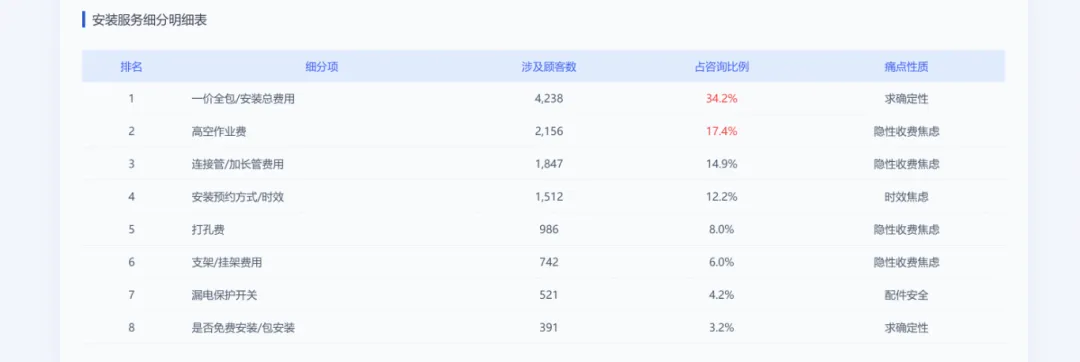Click the customer count 4,238
1080x362 pixels.
pos(549,98)
